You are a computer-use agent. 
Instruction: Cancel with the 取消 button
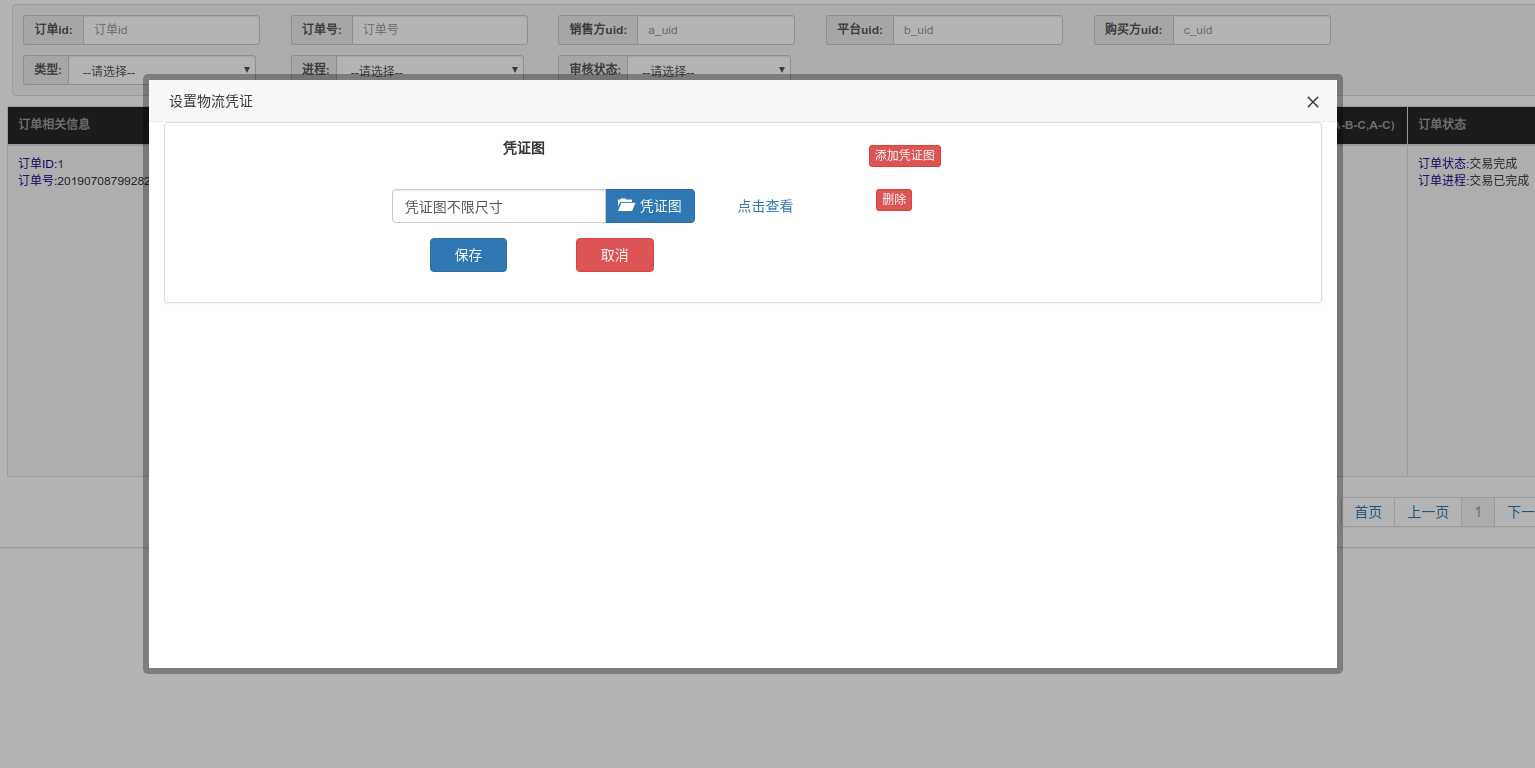click(615, 255)
